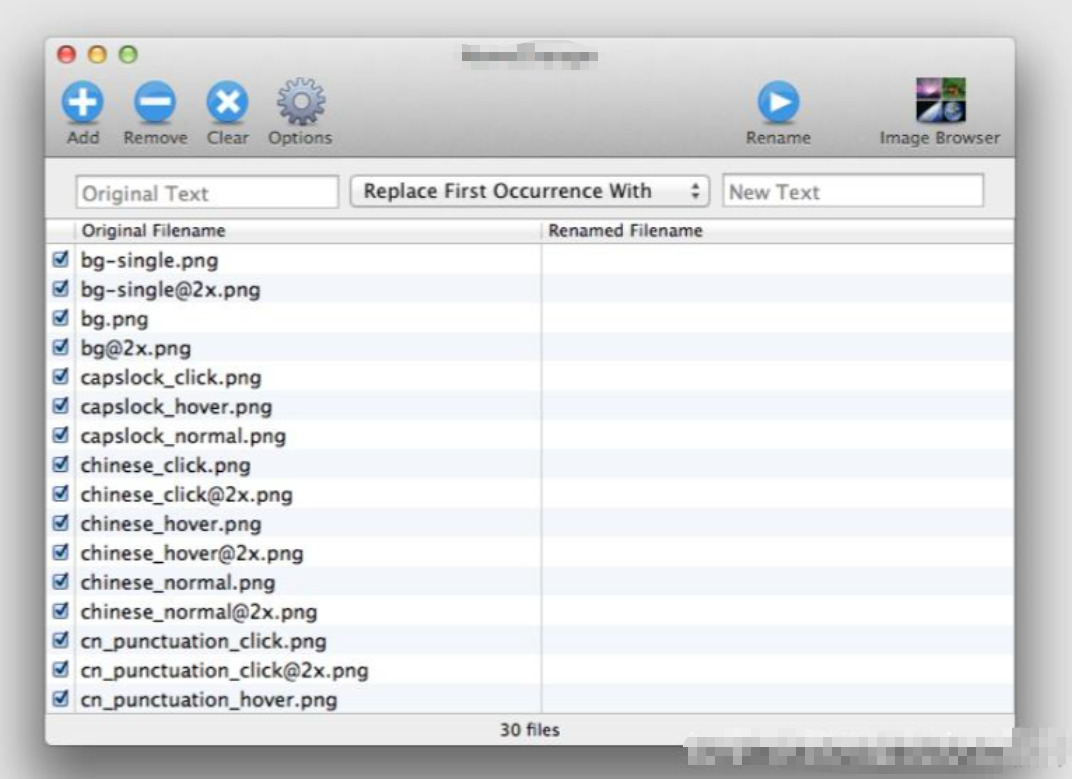This screenshot has width=1072, height=779.
Task: Select the capslock_normal.png filename
Action: tap(183, 436)
